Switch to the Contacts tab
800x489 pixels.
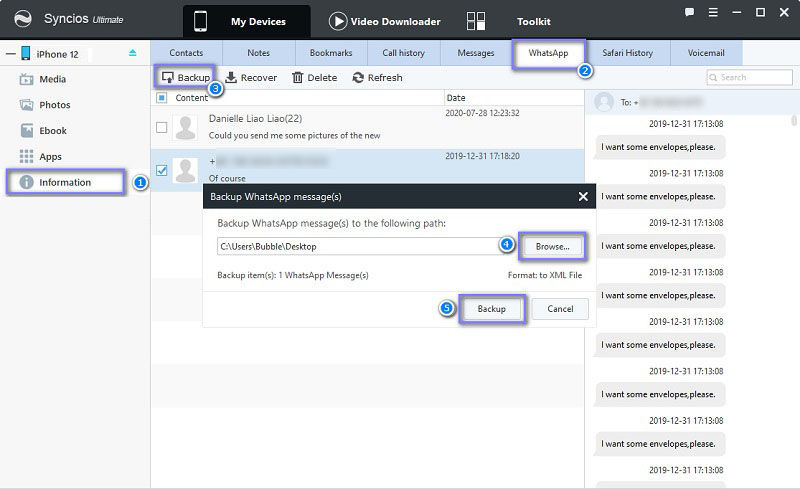click(x=186, y=53)
